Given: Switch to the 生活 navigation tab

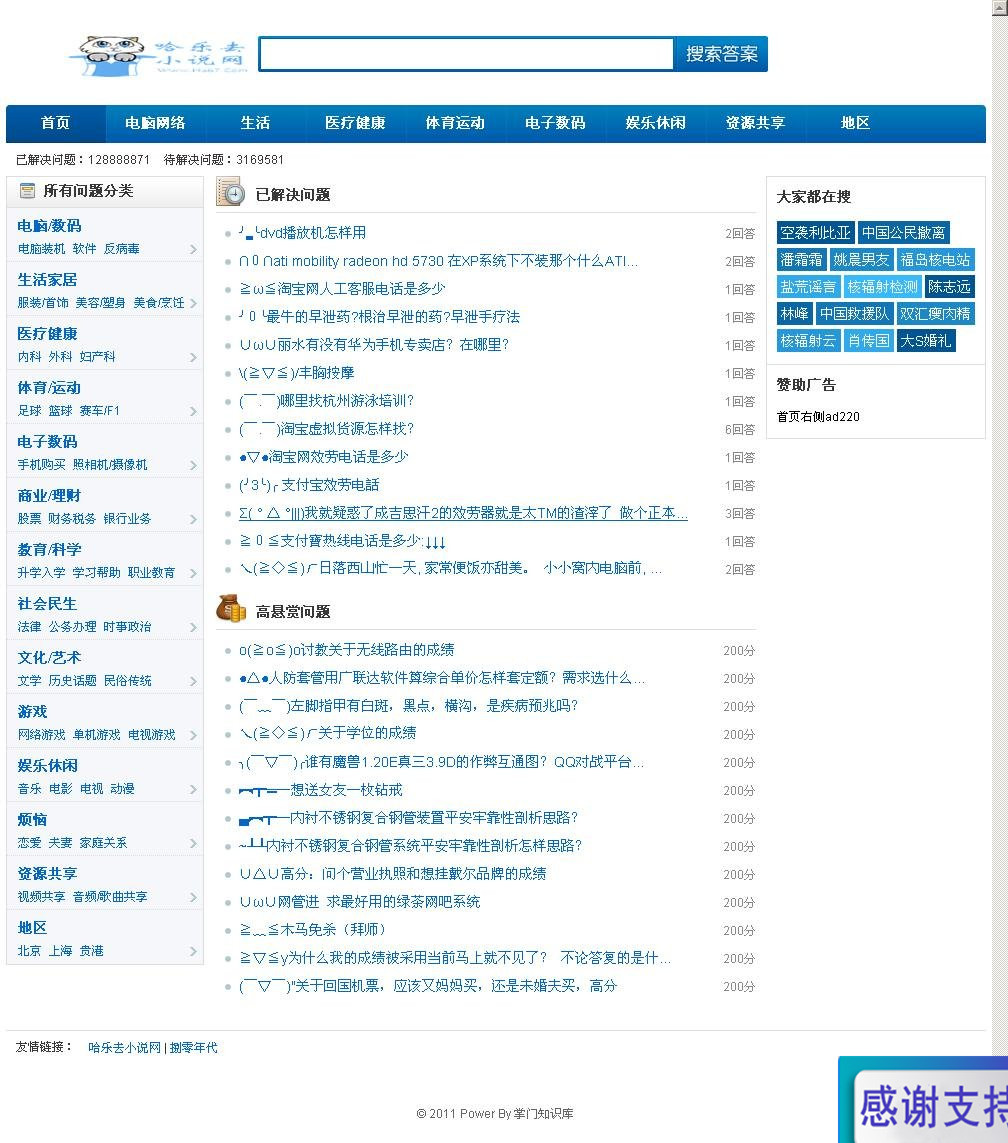Looking at the screenshot, I should (255, 123).
